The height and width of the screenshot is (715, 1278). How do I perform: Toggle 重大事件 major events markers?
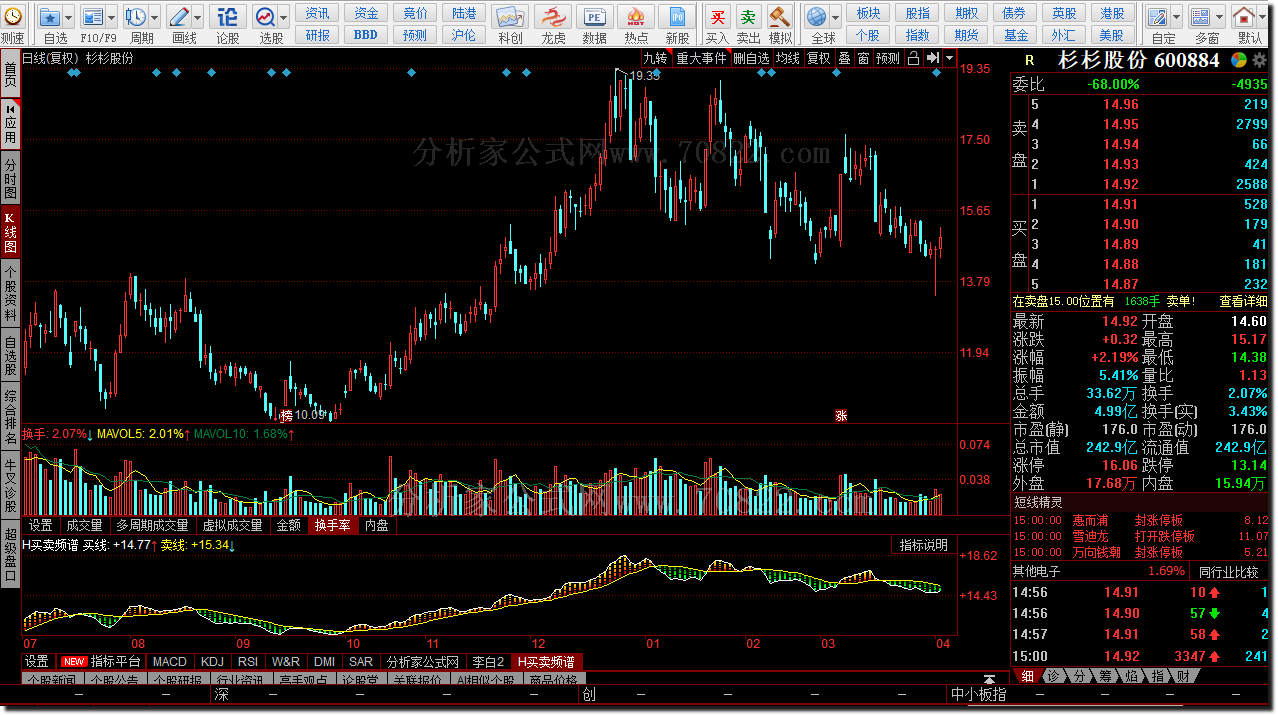[701, 58]
